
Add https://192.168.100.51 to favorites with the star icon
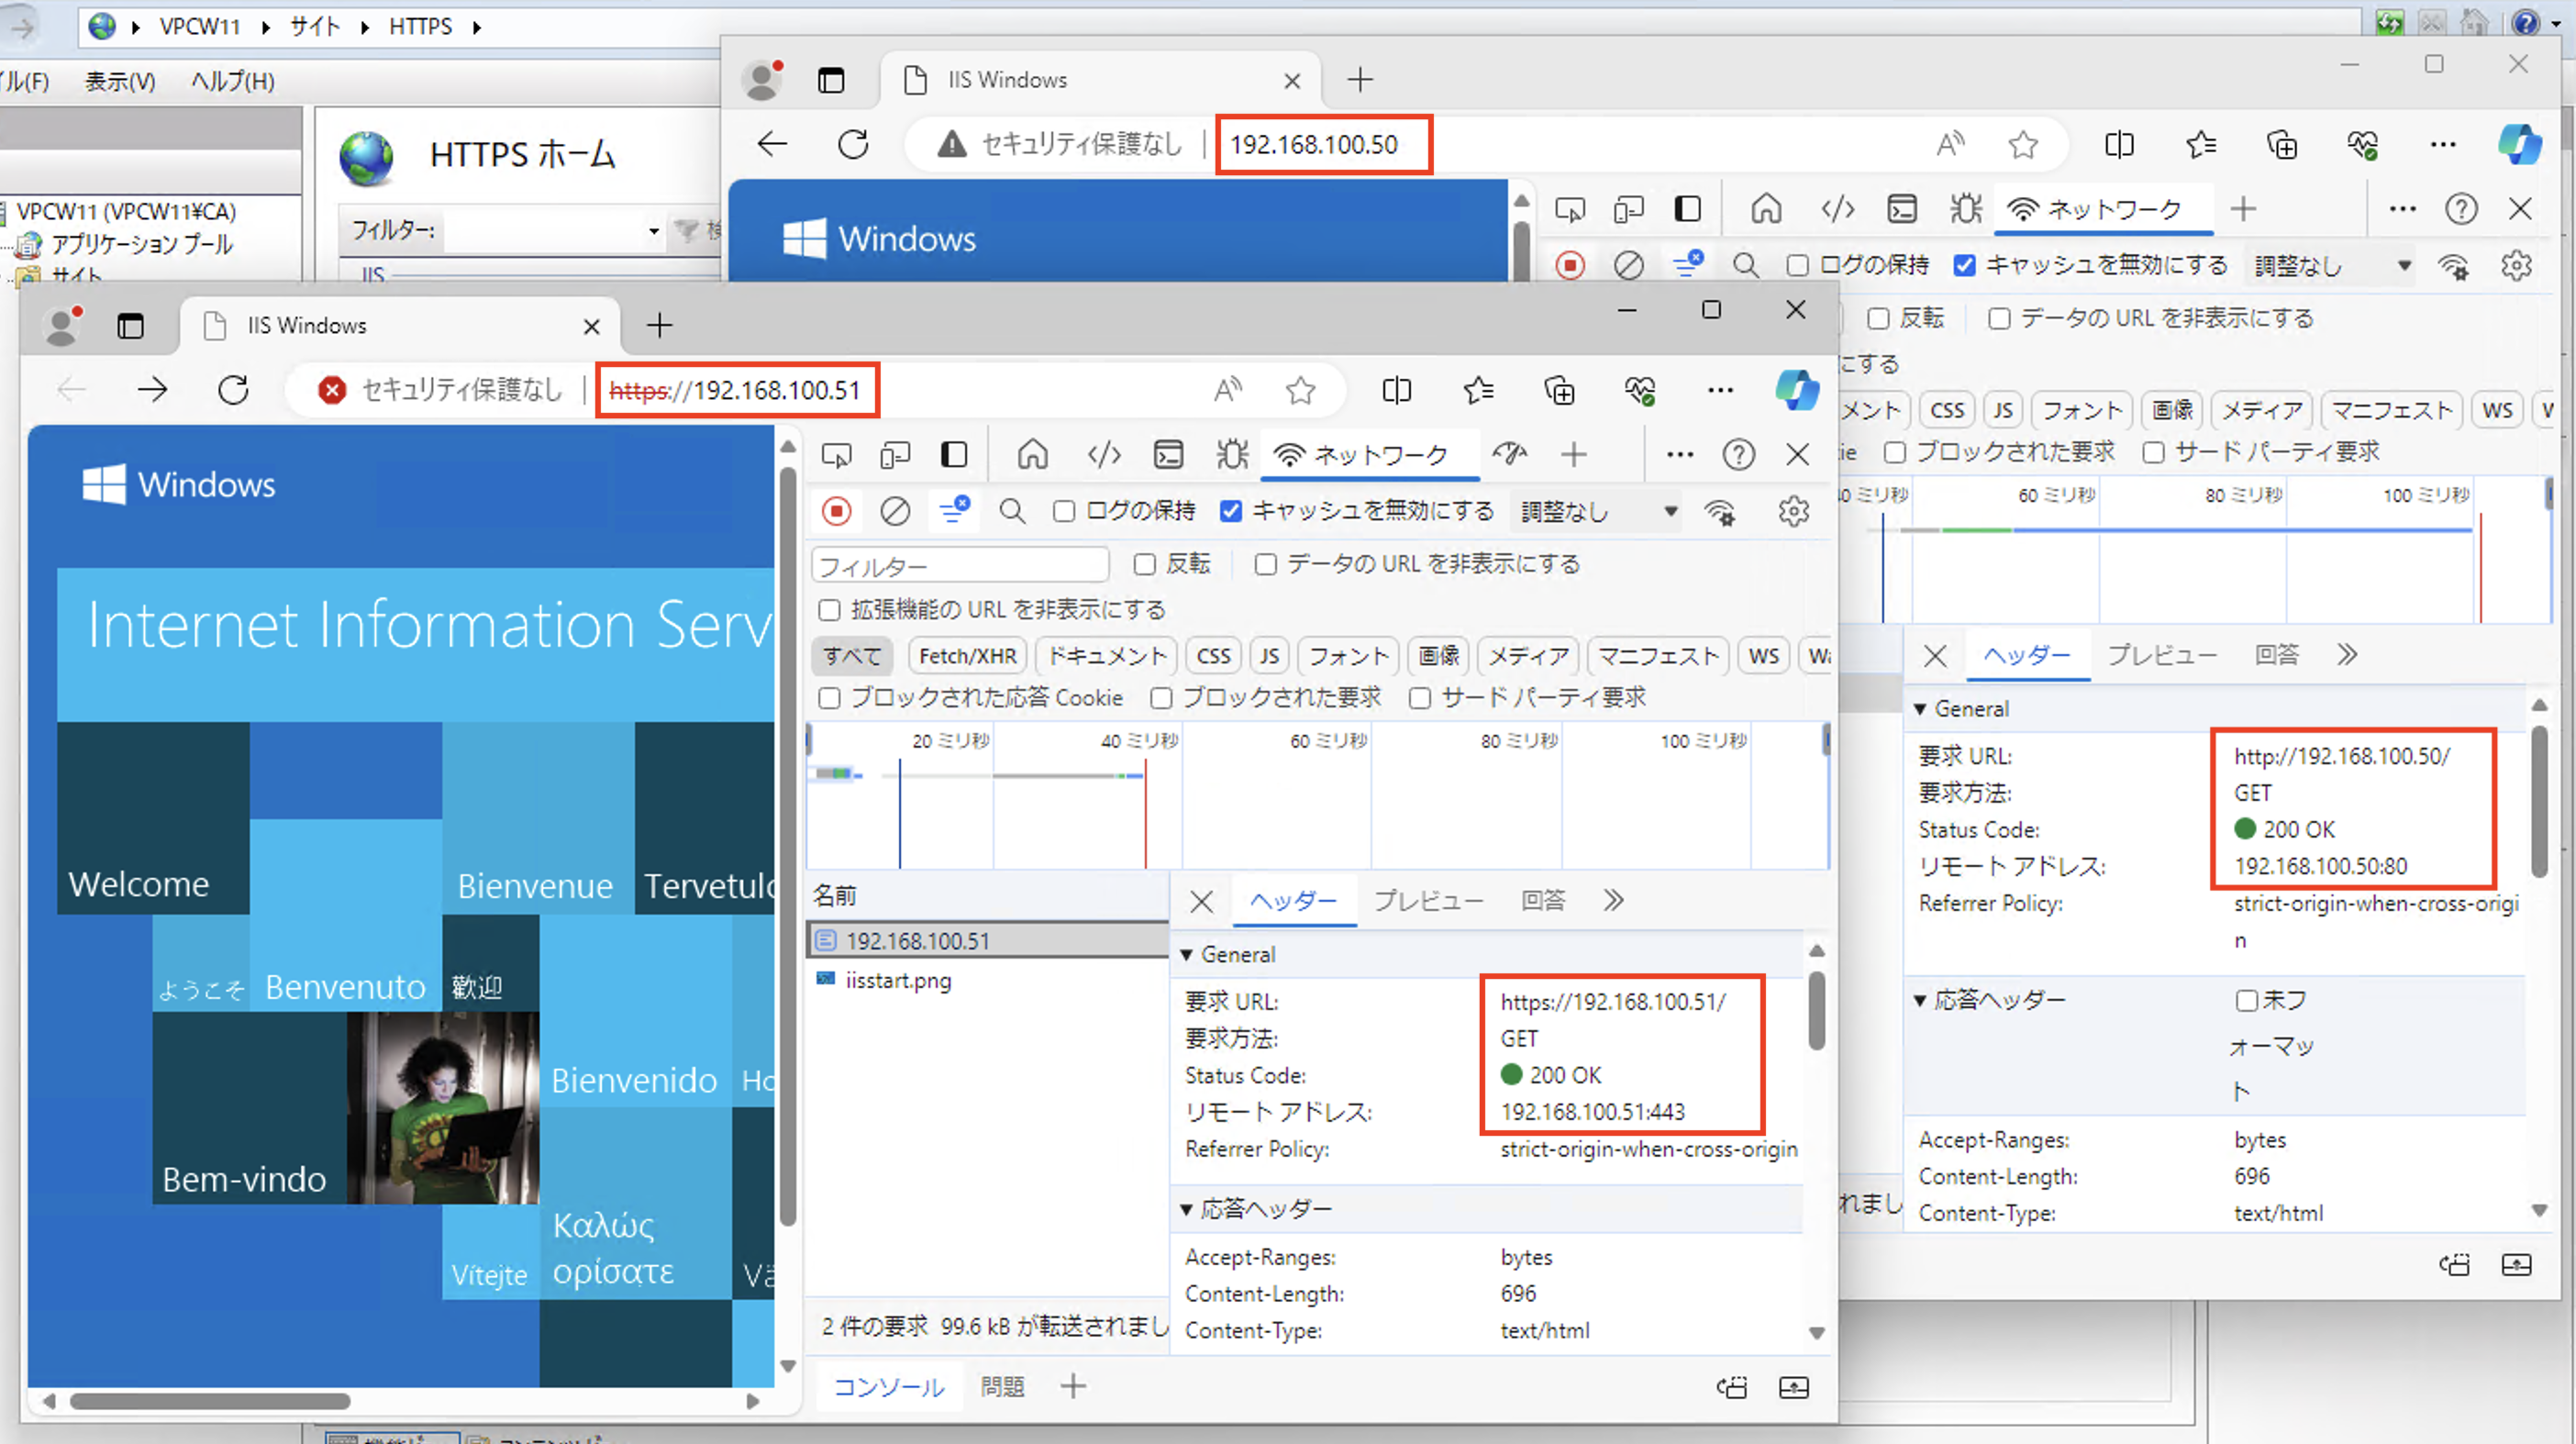(1300, 389)
